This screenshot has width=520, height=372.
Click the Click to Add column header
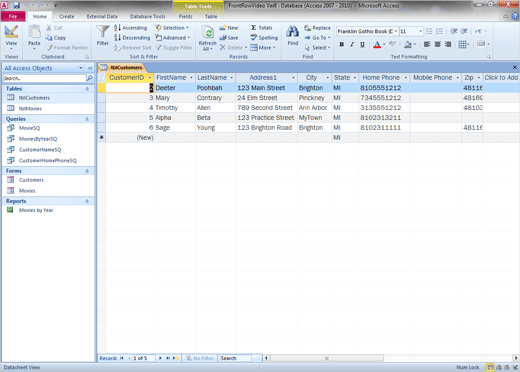click(x=501, y=78)
